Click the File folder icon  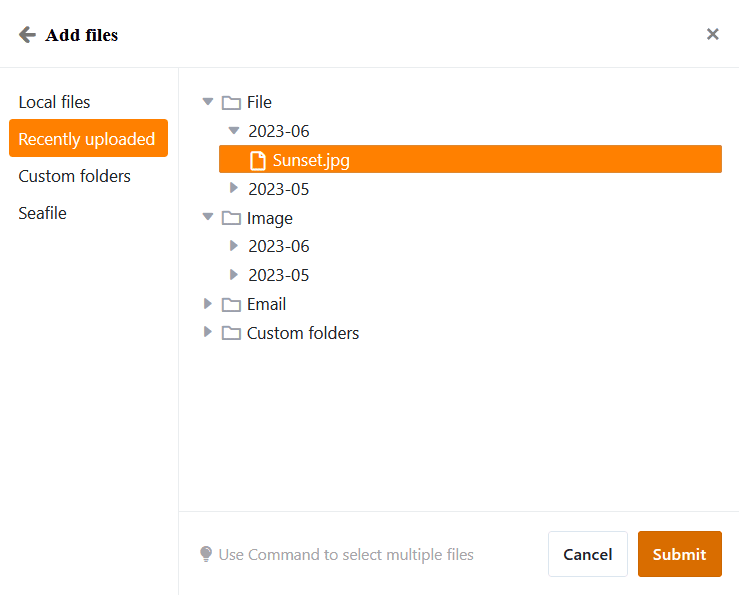(231, 102)
